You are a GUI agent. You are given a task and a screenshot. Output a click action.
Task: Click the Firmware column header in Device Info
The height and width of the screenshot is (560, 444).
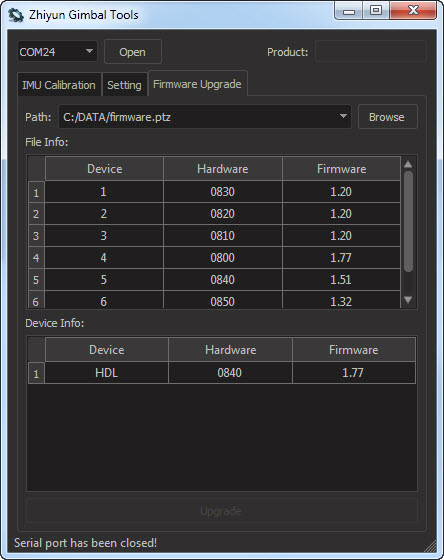(x=354, y=350)
